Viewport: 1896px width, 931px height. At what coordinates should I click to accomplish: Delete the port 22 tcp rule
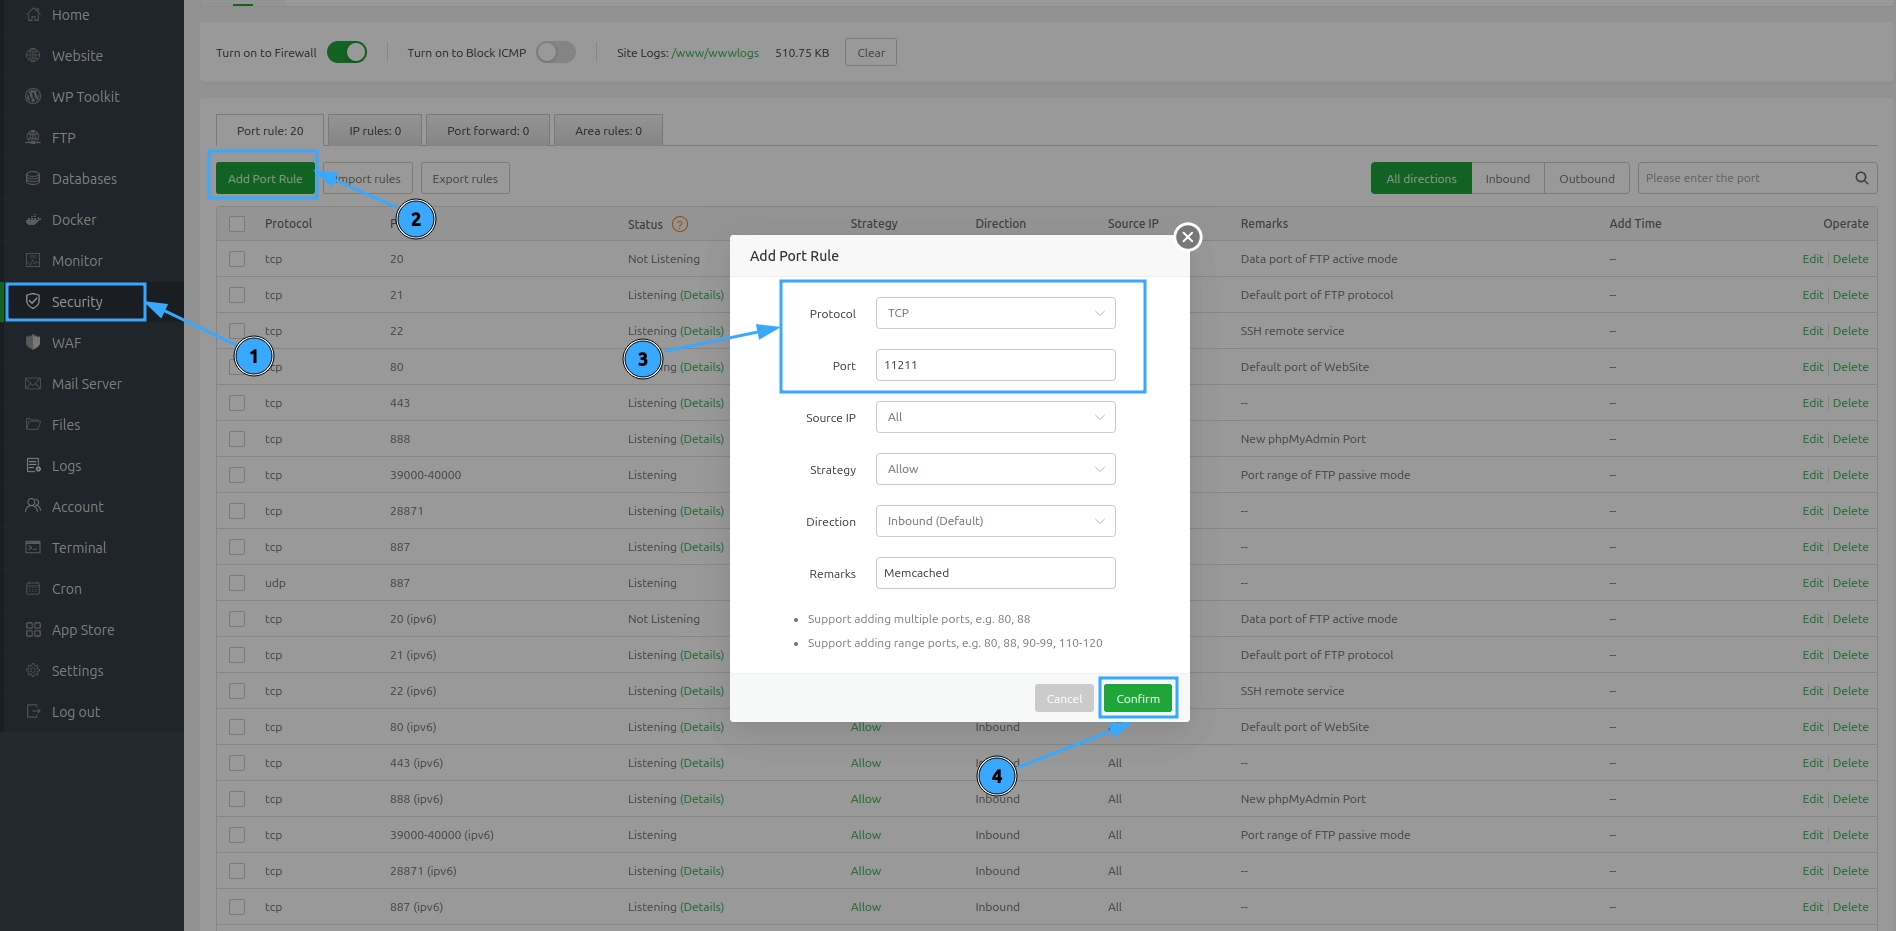(1850, 331)
